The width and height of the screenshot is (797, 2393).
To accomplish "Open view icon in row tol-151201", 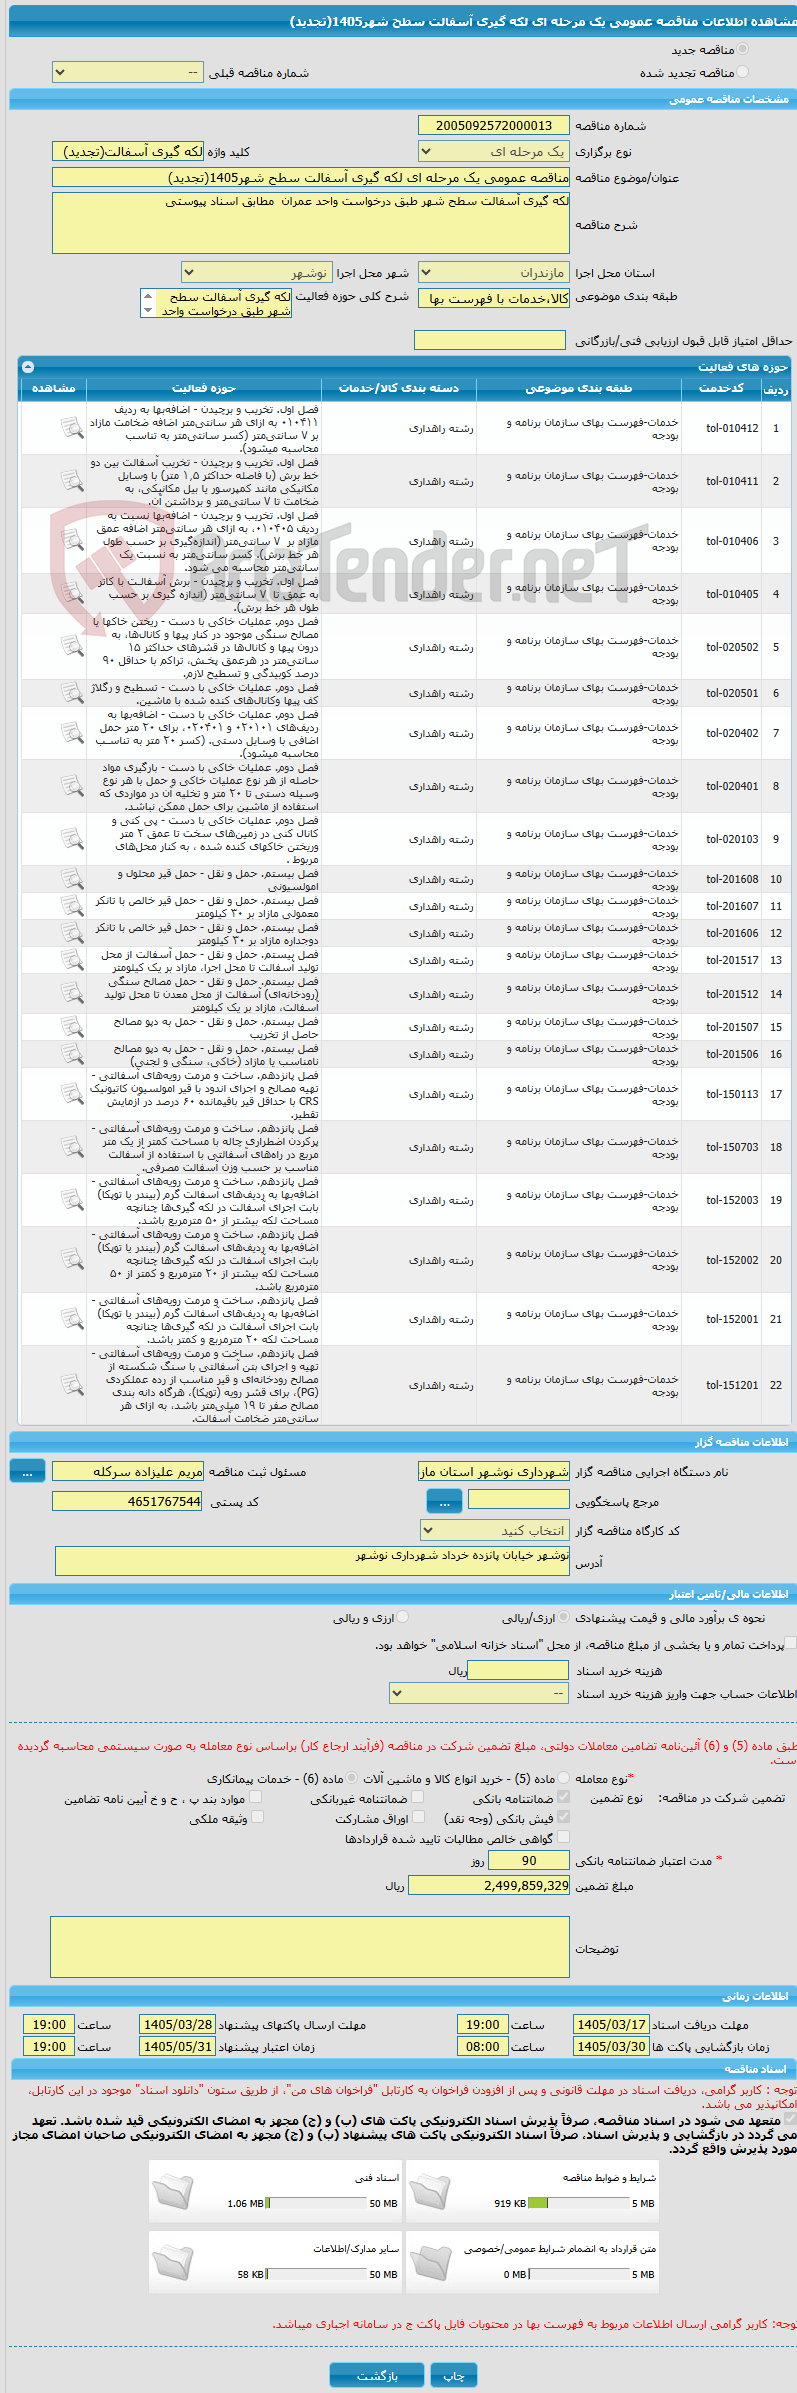I will pos(71,1386).
